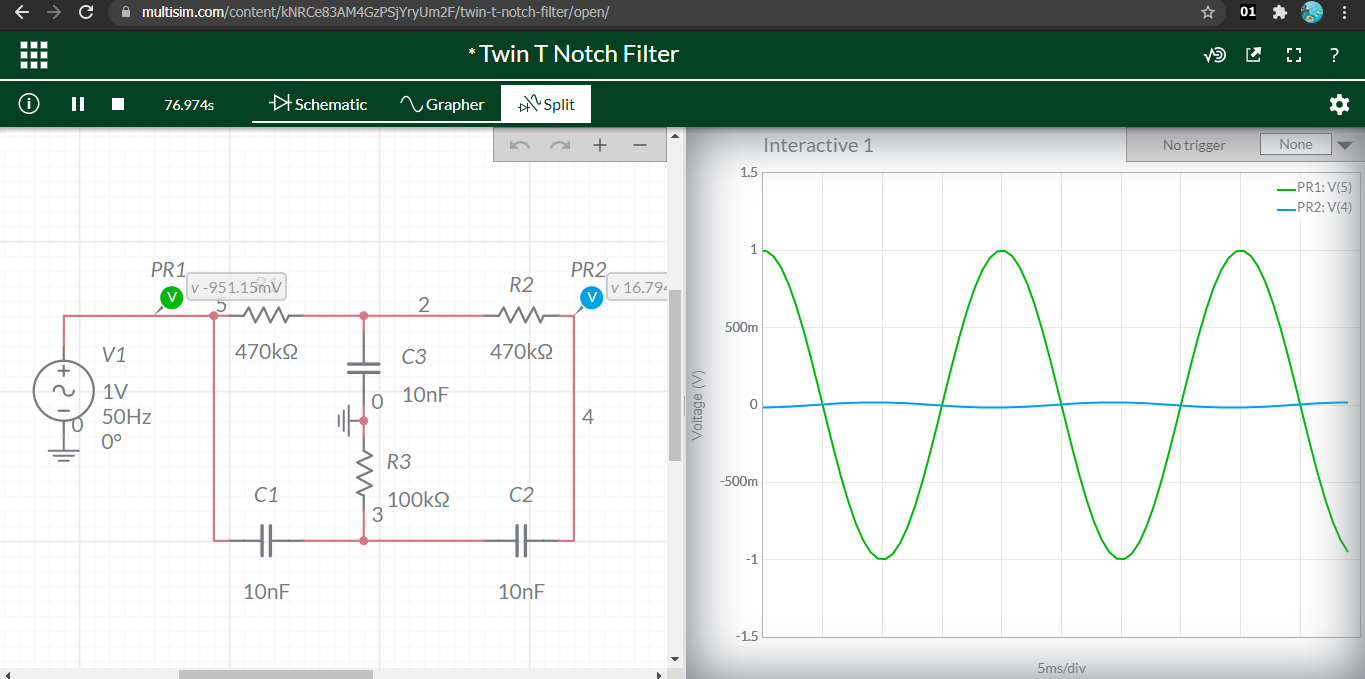The width and height of the screenshot is (1365, 679).
Task: Redo schematic change
Action: [560, 145]
